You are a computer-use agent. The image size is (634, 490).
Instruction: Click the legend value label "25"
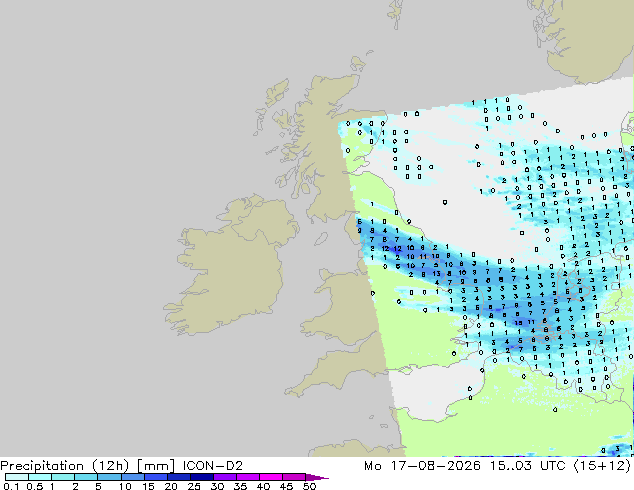pyautogui.click(x=194, y=486)
